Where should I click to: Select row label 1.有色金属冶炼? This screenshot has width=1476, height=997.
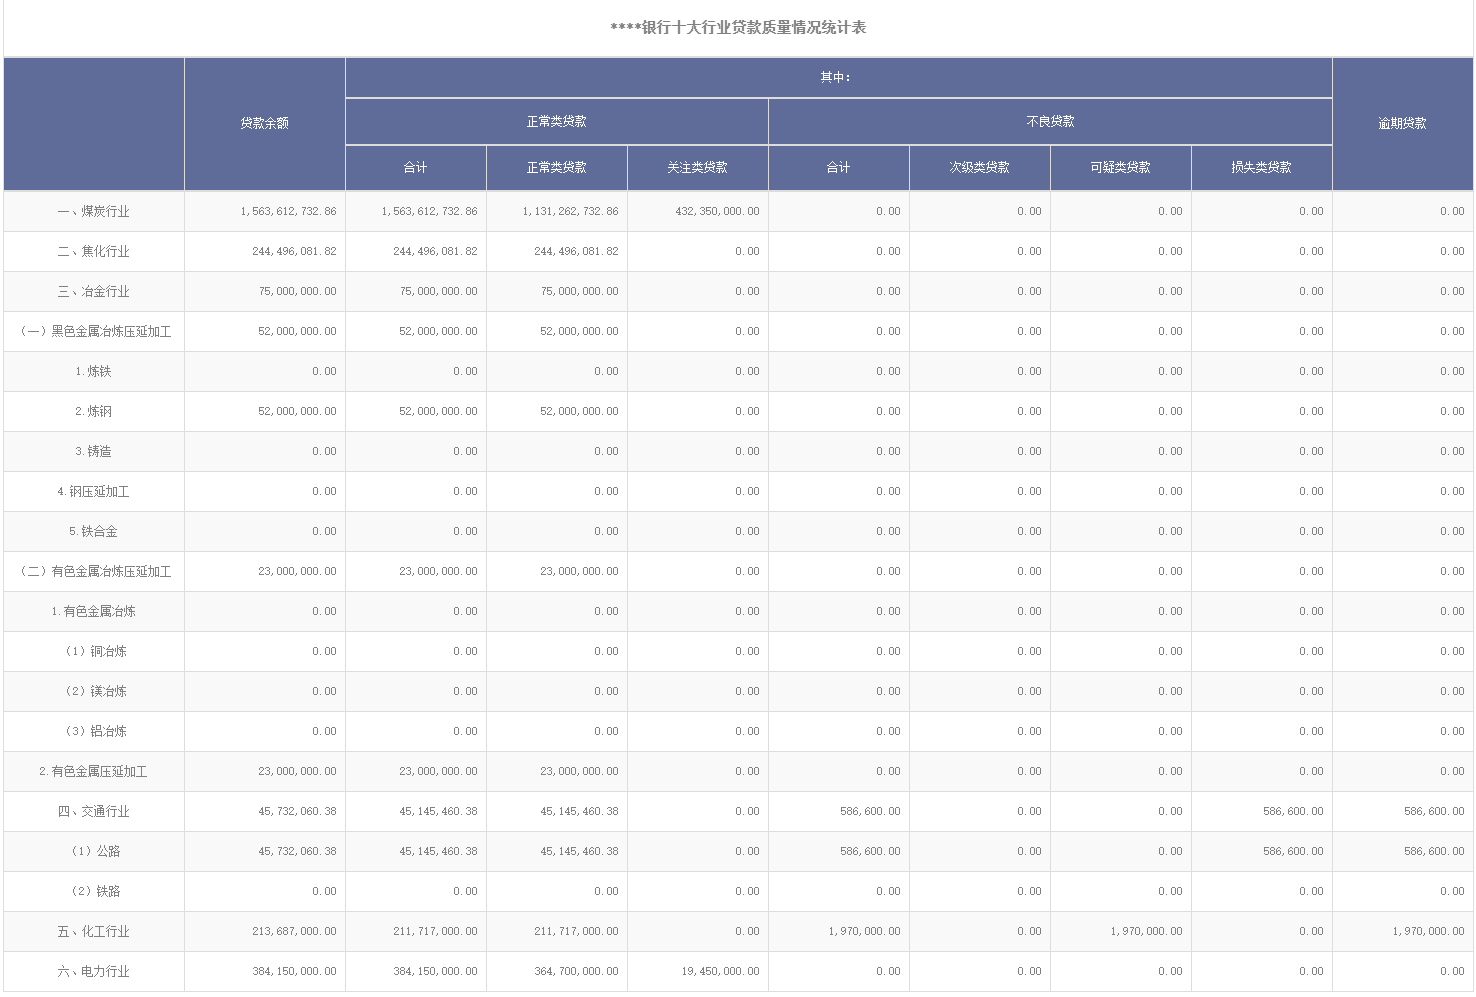coord(94,611)
